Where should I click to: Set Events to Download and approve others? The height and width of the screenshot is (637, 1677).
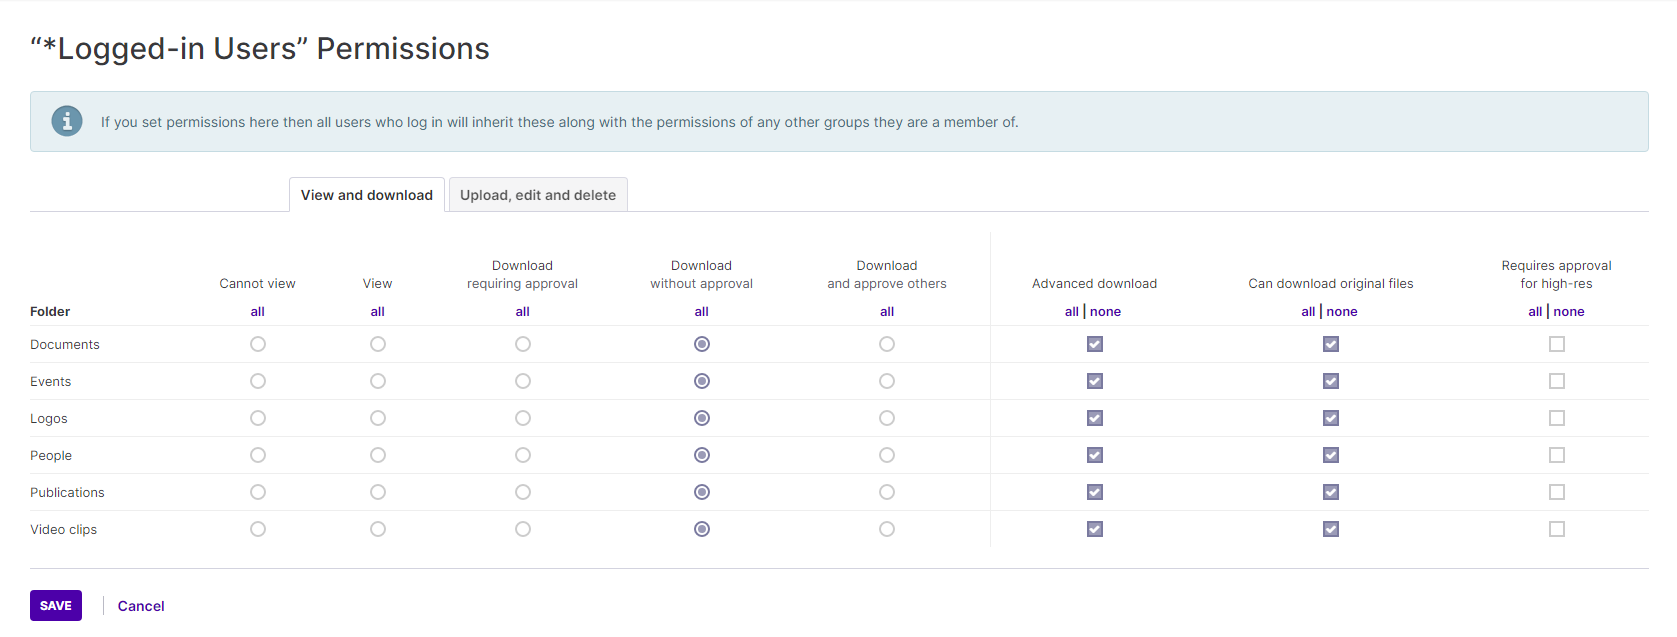[887, 381]
